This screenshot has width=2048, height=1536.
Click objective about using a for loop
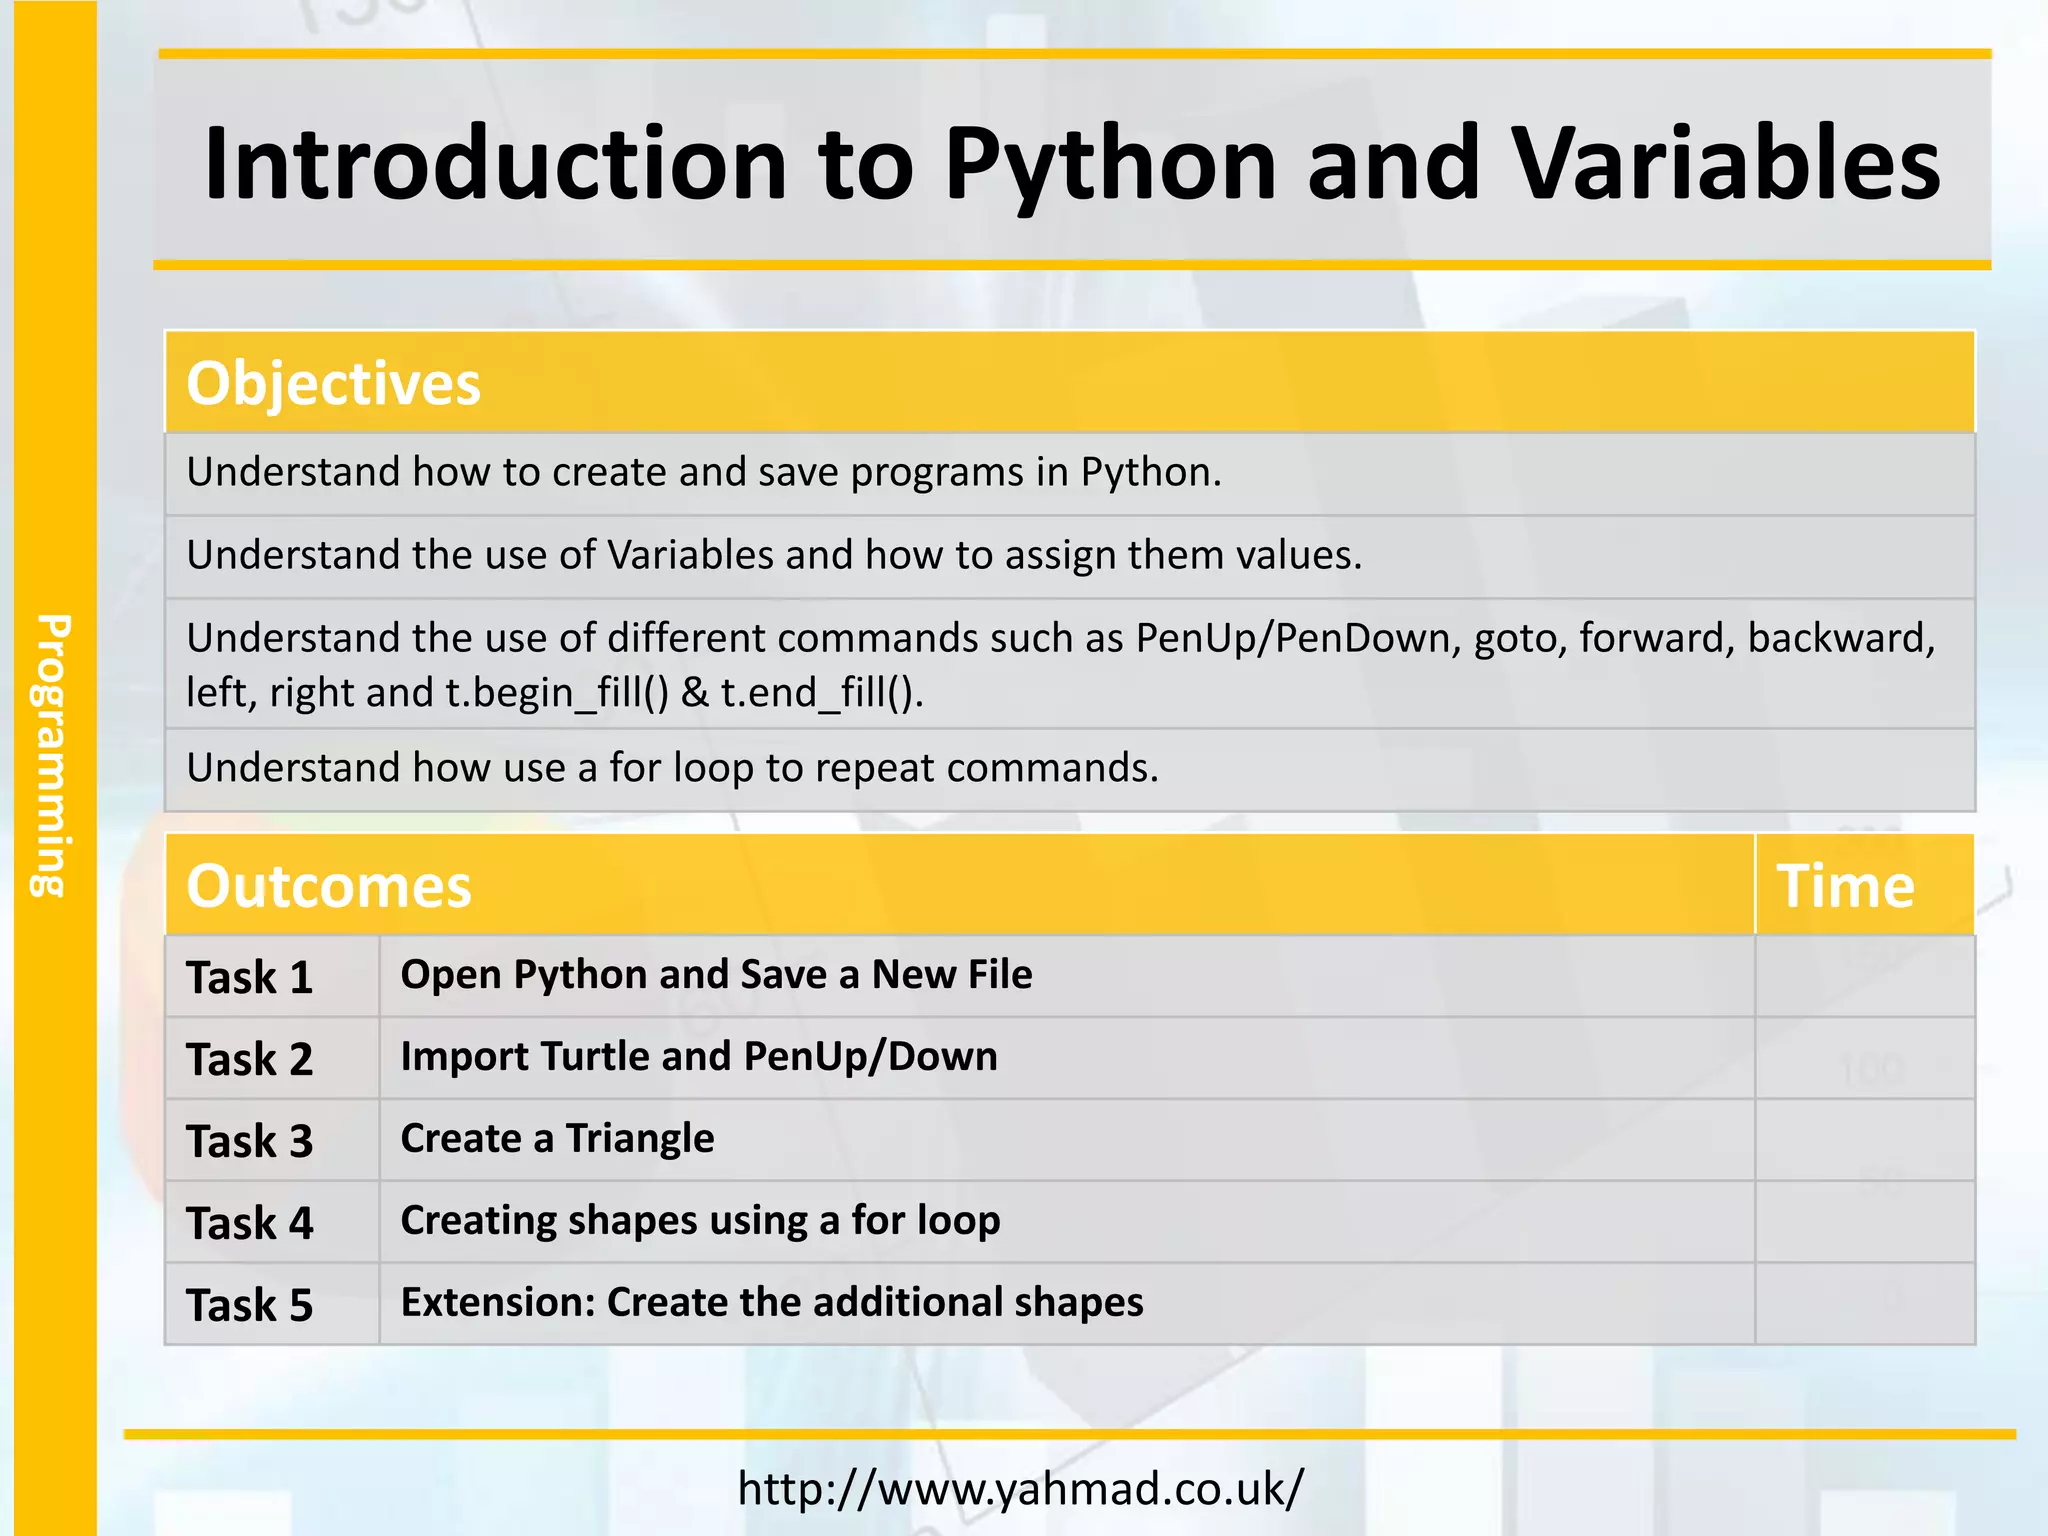tap(672, 769)
